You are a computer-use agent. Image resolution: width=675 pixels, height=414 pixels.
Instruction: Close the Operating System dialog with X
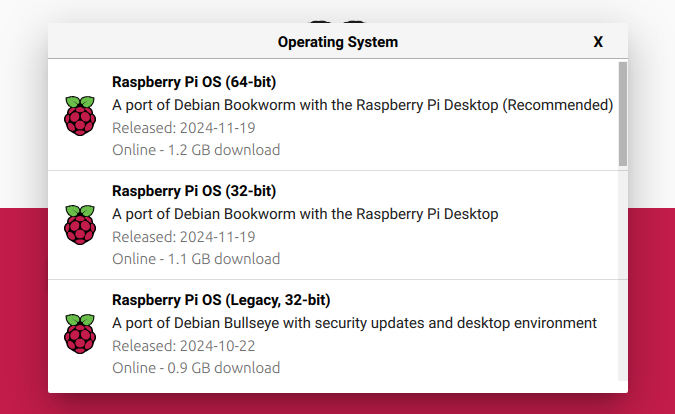(598, 42)
